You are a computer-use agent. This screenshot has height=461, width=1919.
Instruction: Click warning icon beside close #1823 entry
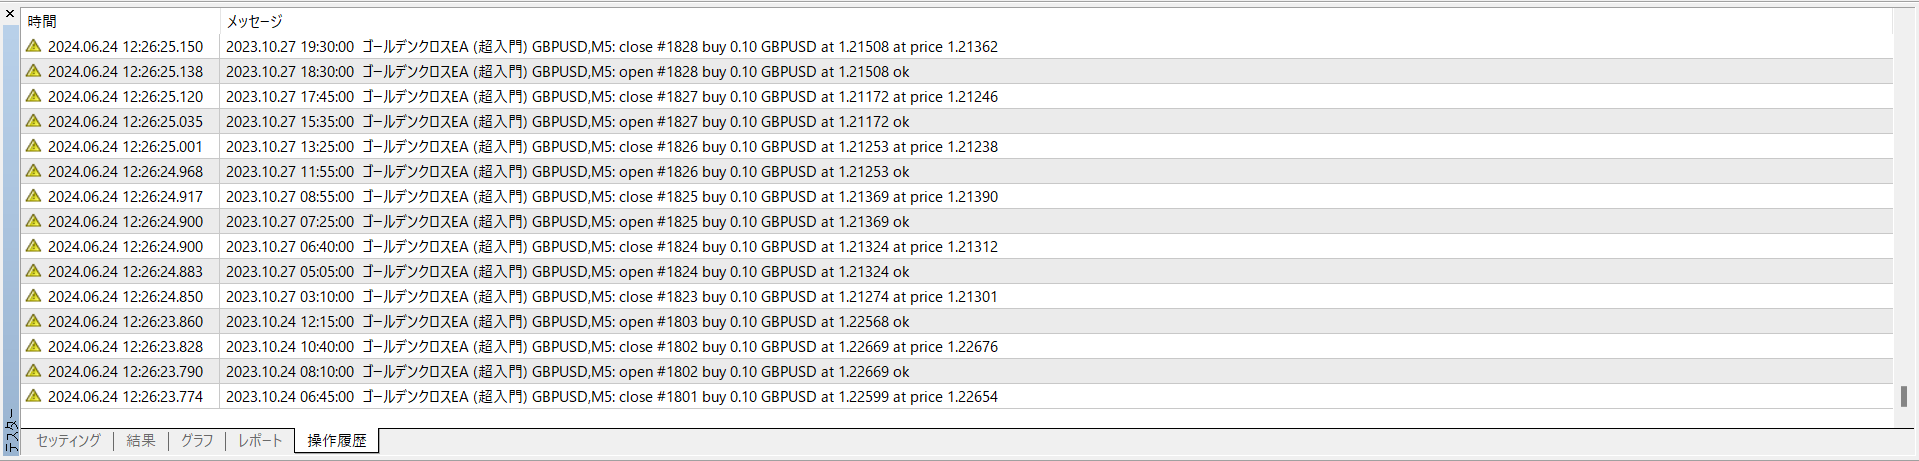pos(33,296)
